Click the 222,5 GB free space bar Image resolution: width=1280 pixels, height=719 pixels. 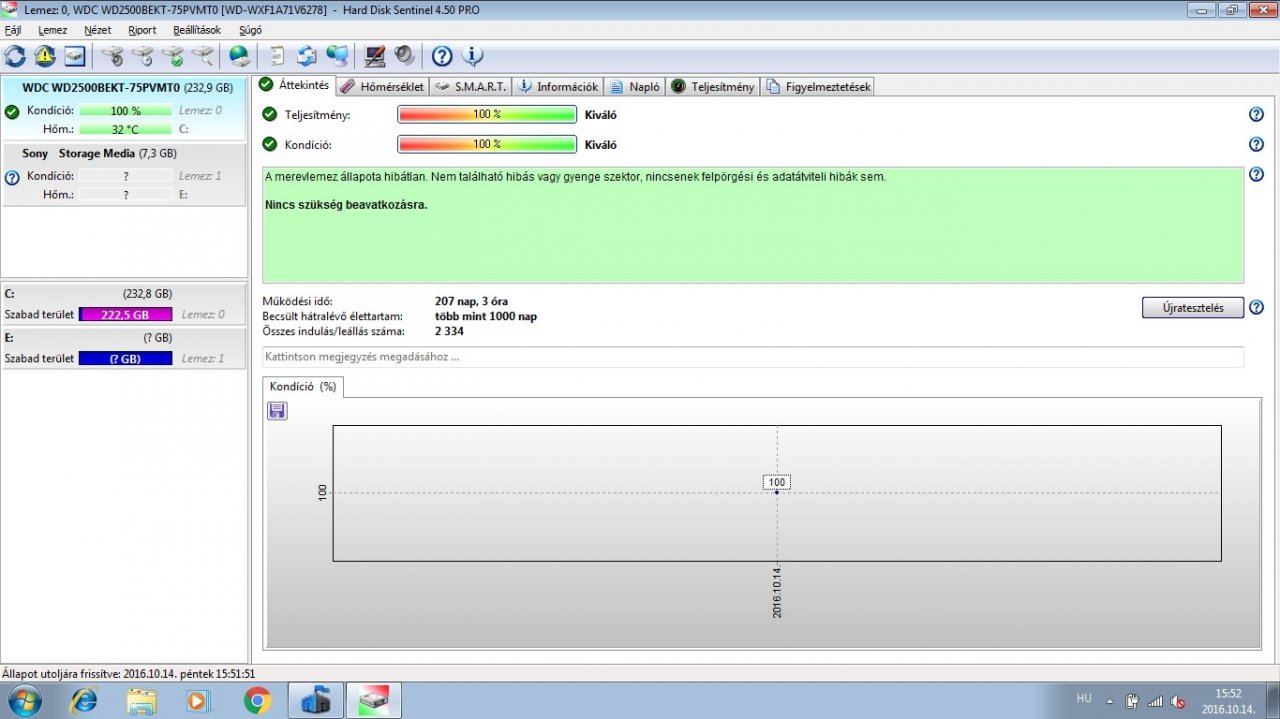click(x=125, y=314)
